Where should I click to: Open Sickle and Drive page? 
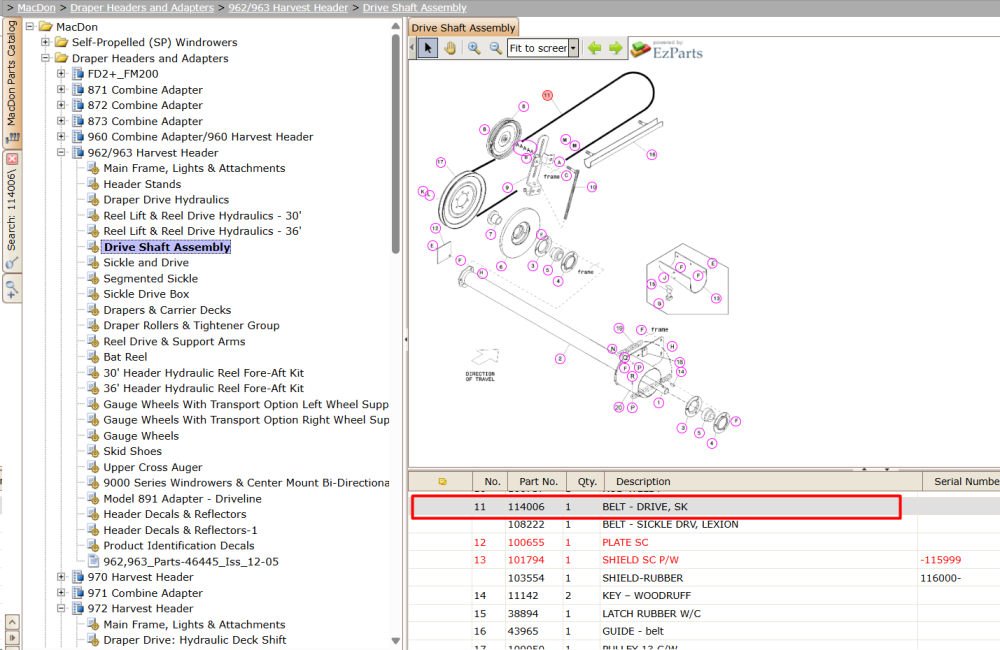[146, 262]
